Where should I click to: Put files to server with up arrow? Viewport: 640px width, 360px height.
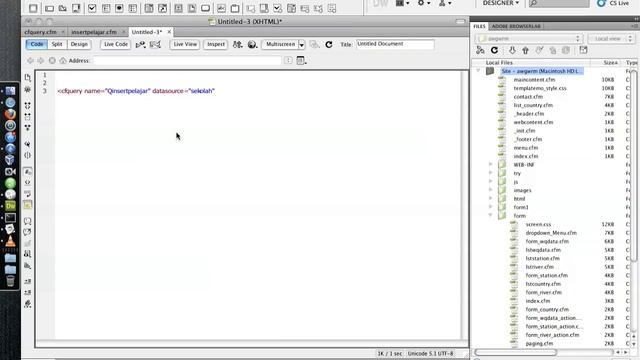[x=525, y=50]
